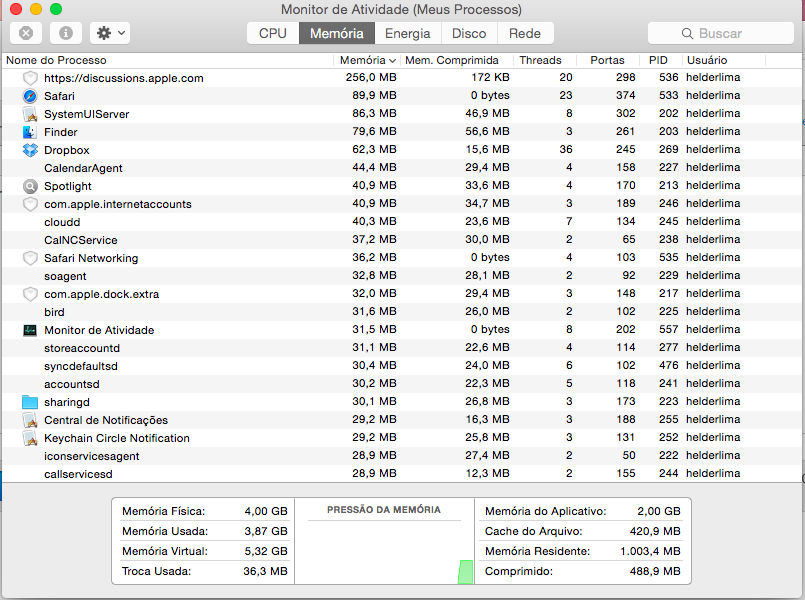
Task: Sort by Threads column header
Action: 545,60
